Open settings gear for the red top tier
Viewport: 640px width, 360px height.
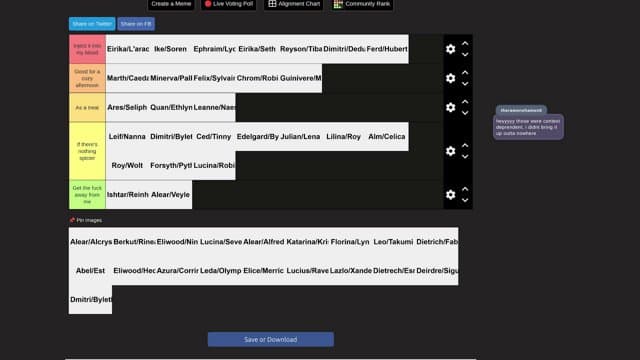450,49
